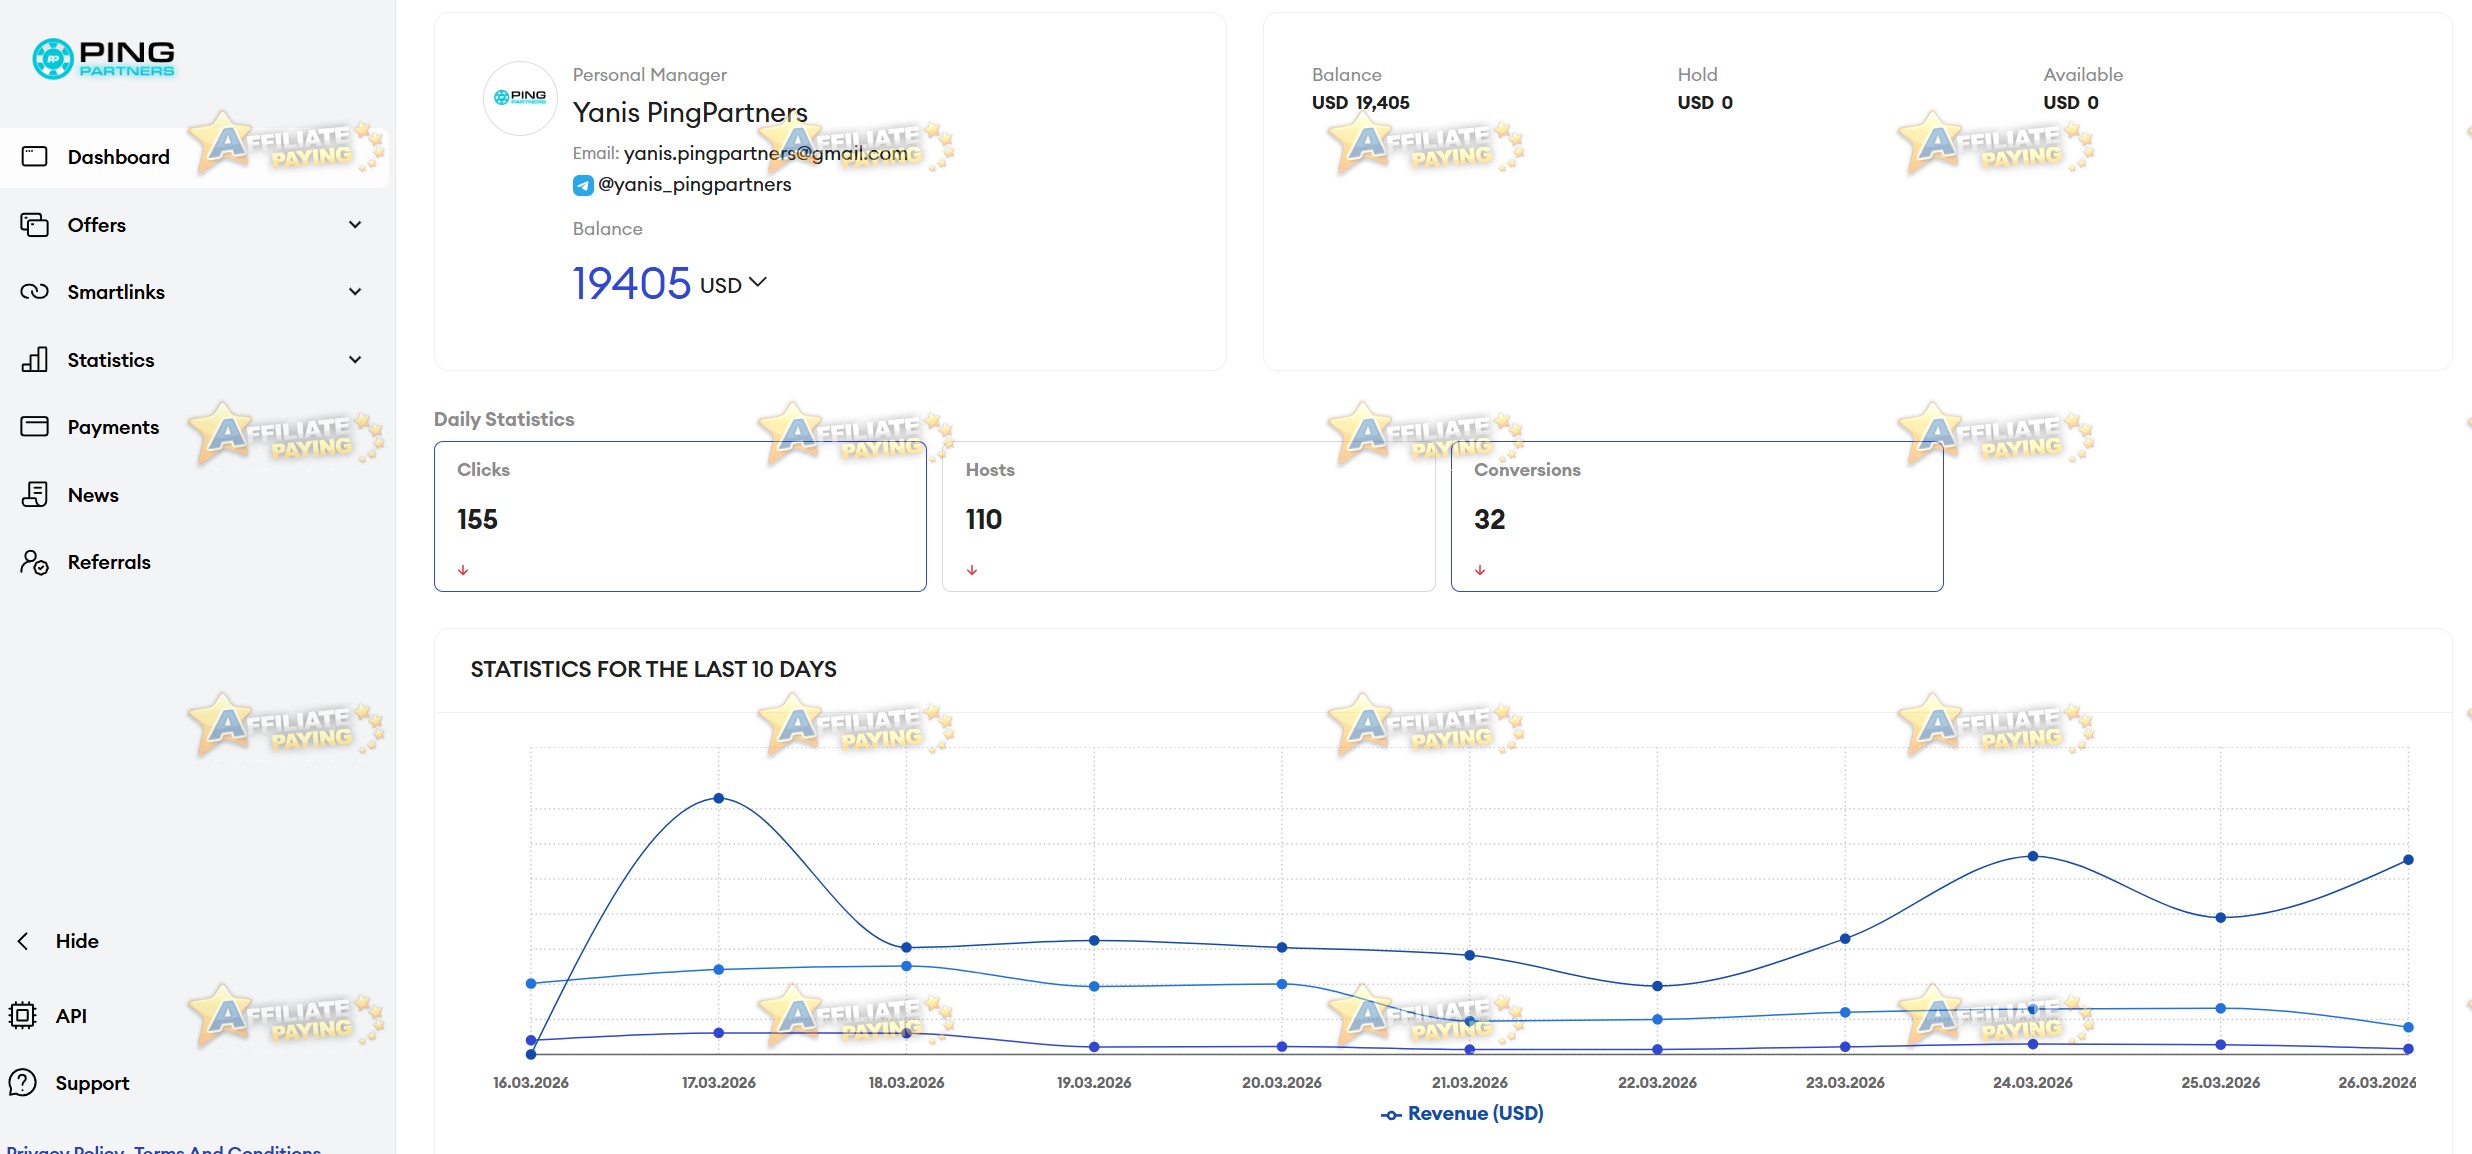This screenshot has width=2472, height=1154.
Task: Open the News document icon
Action: pos(35,494)
